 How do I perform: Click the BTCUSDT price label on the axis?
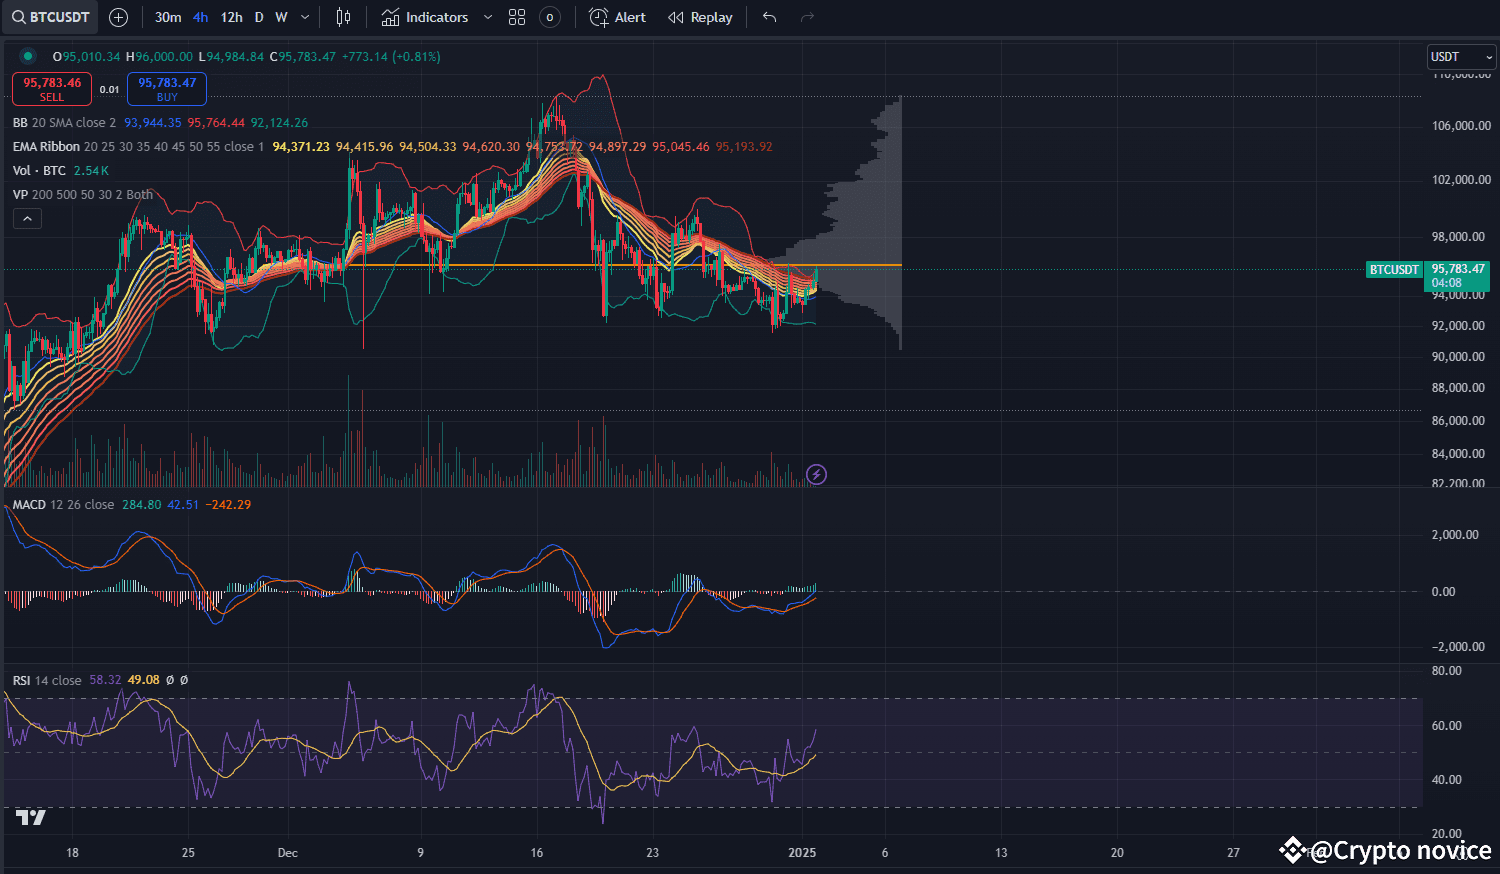[1394, 270]
